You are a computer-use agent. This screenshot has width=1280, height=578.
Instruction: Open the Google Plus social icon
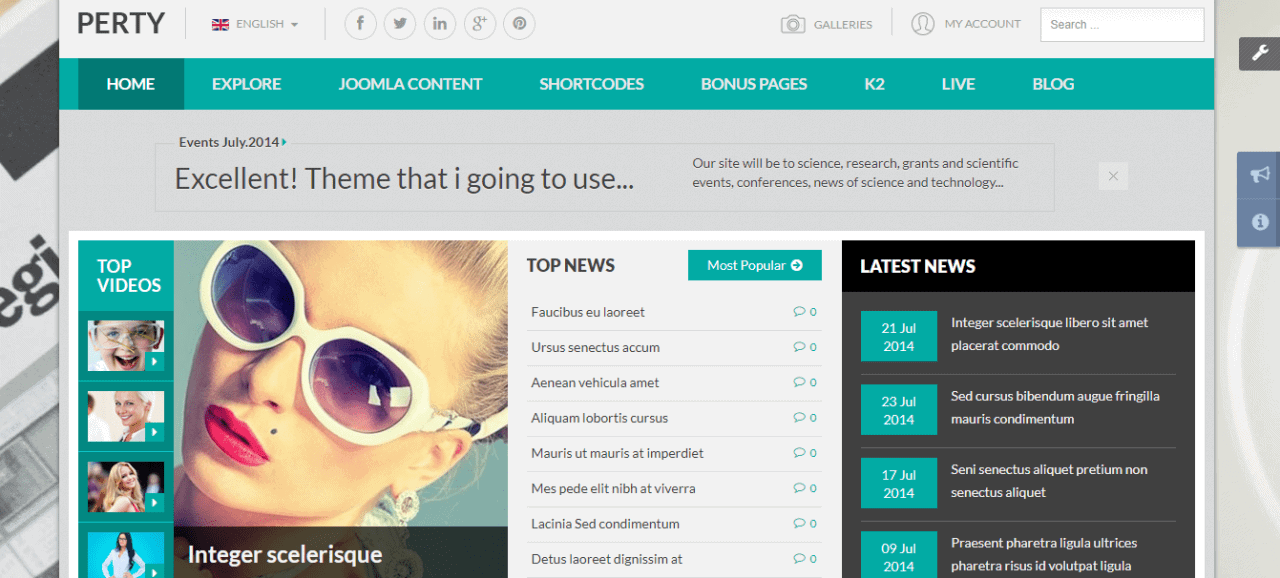tap(479, 24)
